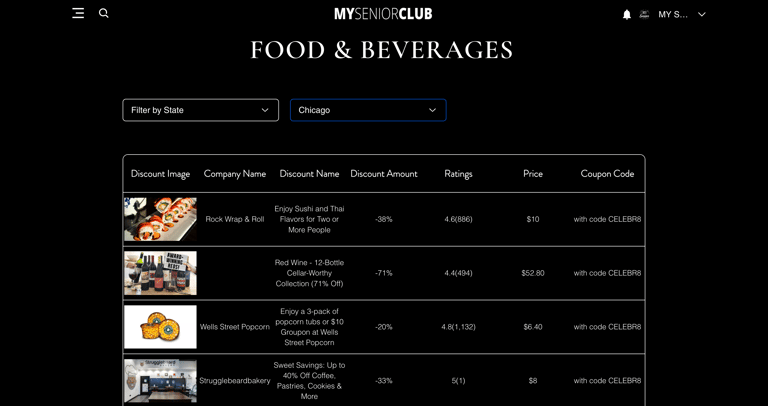This screenshot has width=768, height=406.
Task: Click Red Wine 12-Bottle Collection discount
Action: coord(309,273)
